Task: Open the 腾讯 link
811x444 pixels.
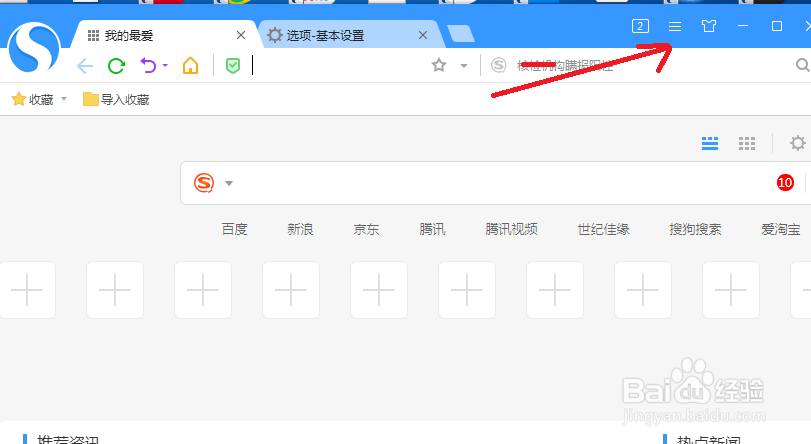Action: (432, 229)
